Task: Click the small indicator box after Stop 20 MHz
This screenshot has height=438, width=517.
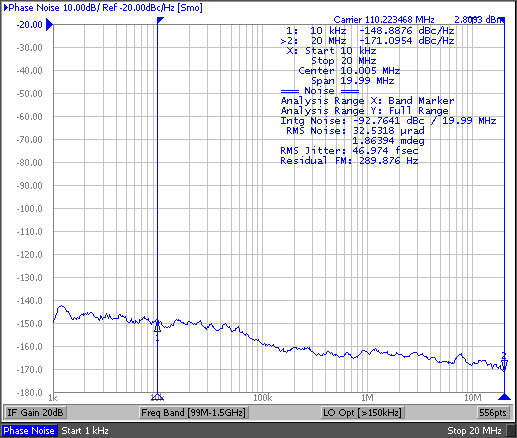Action: 511,431
